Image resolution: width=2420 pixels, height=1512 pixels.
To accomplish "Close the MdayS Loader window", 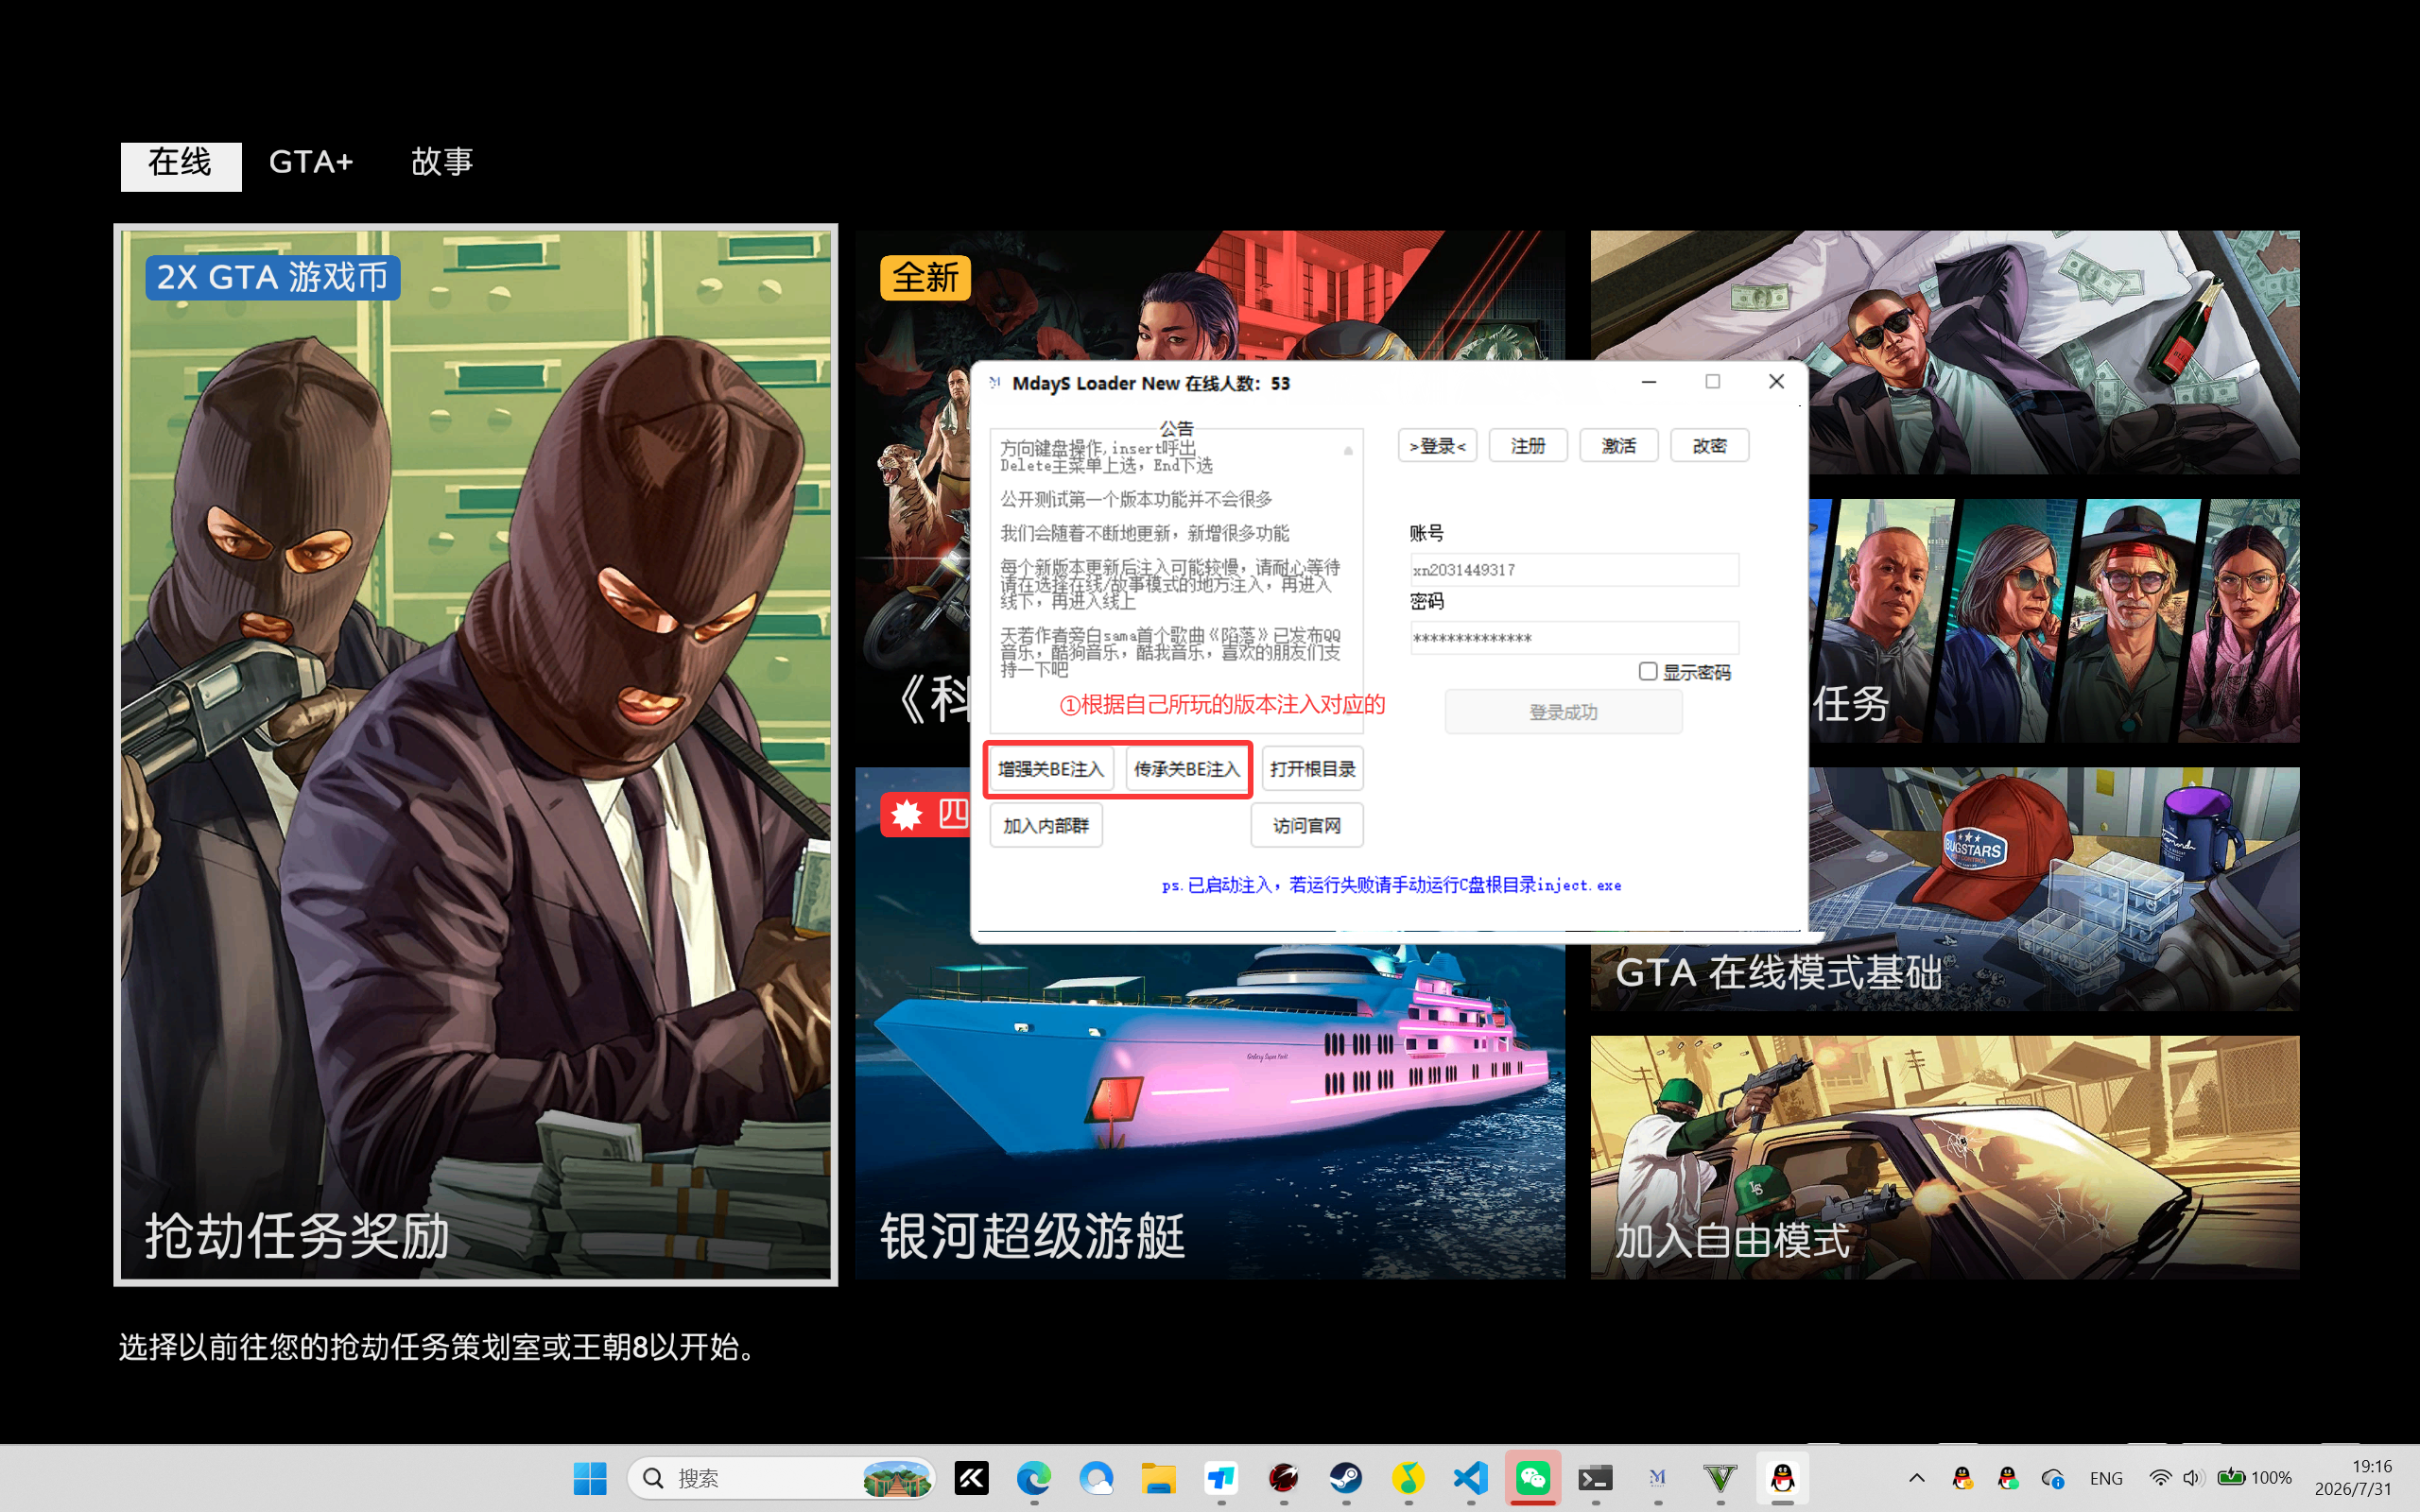I will [x=1776, y=382].
